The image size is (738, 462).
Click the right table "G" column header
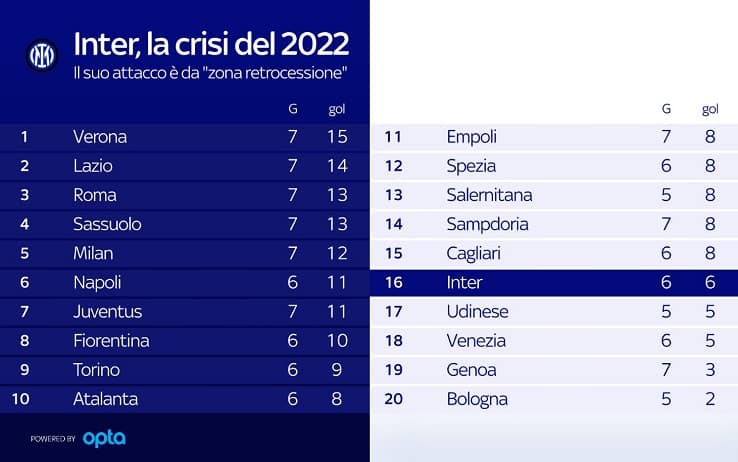tap(666, 109)
